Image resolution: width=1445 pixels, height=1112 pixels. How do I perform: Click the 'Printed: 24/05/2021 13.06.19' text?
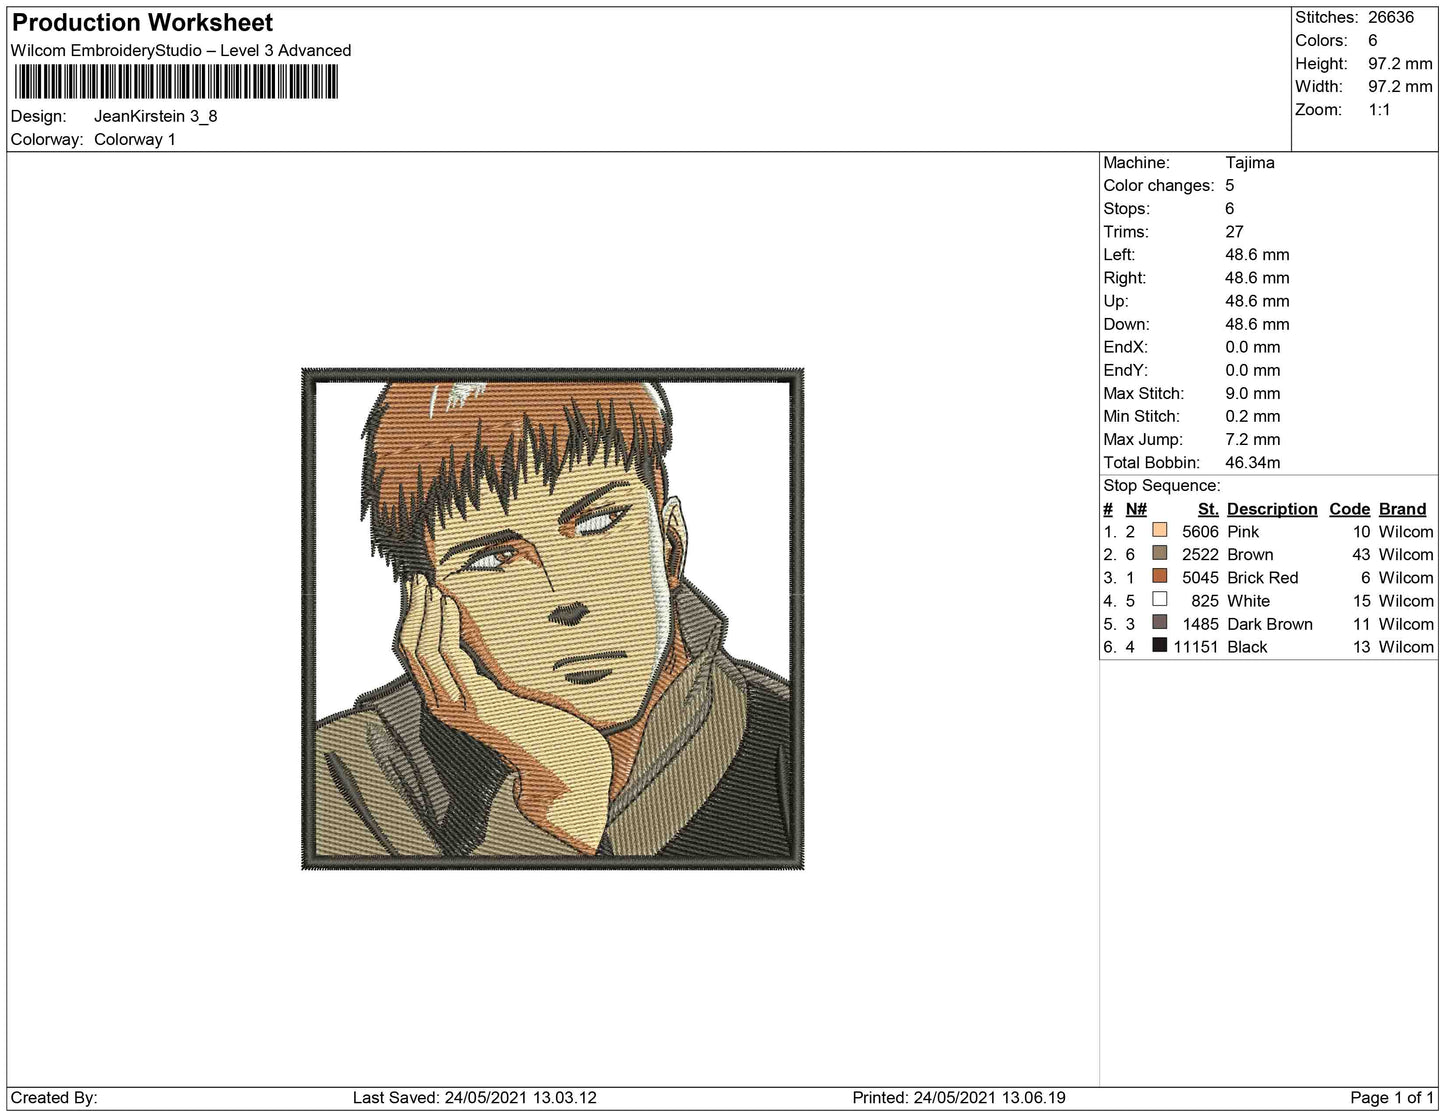[959, 1097]
